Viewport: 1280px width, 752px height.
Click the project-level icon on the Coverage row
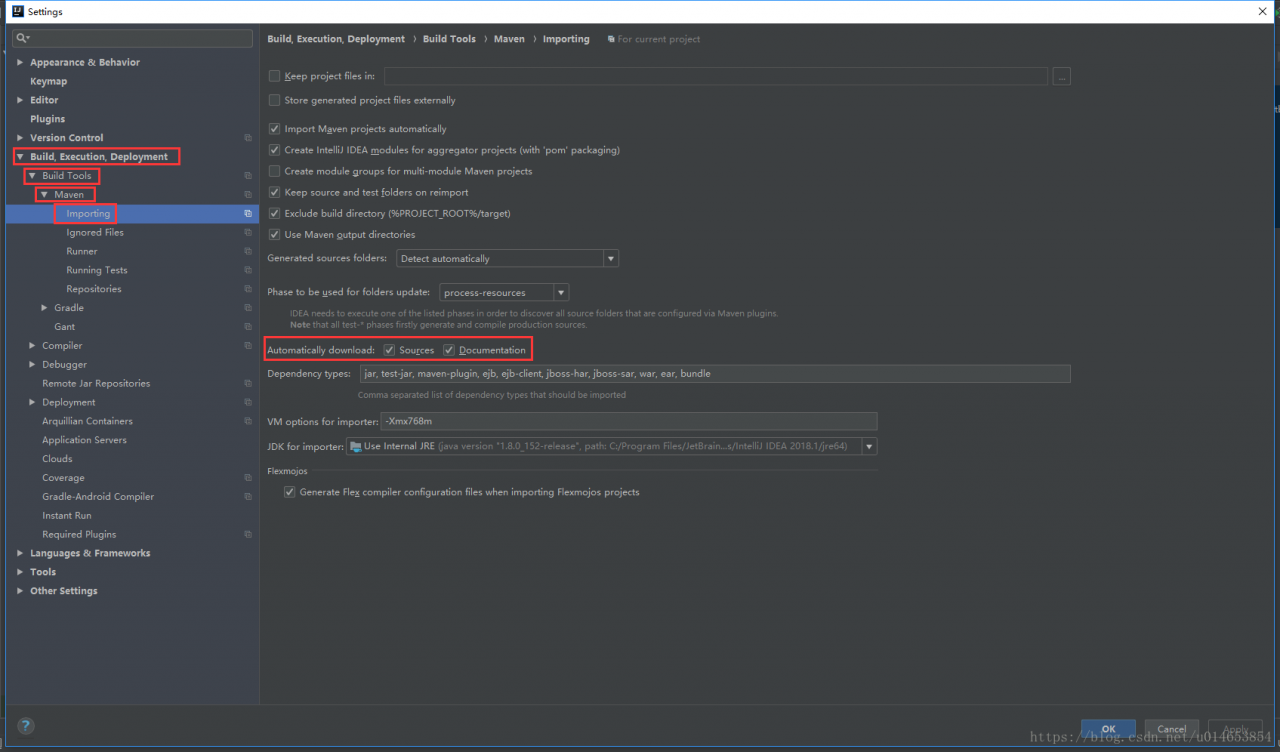248,478
